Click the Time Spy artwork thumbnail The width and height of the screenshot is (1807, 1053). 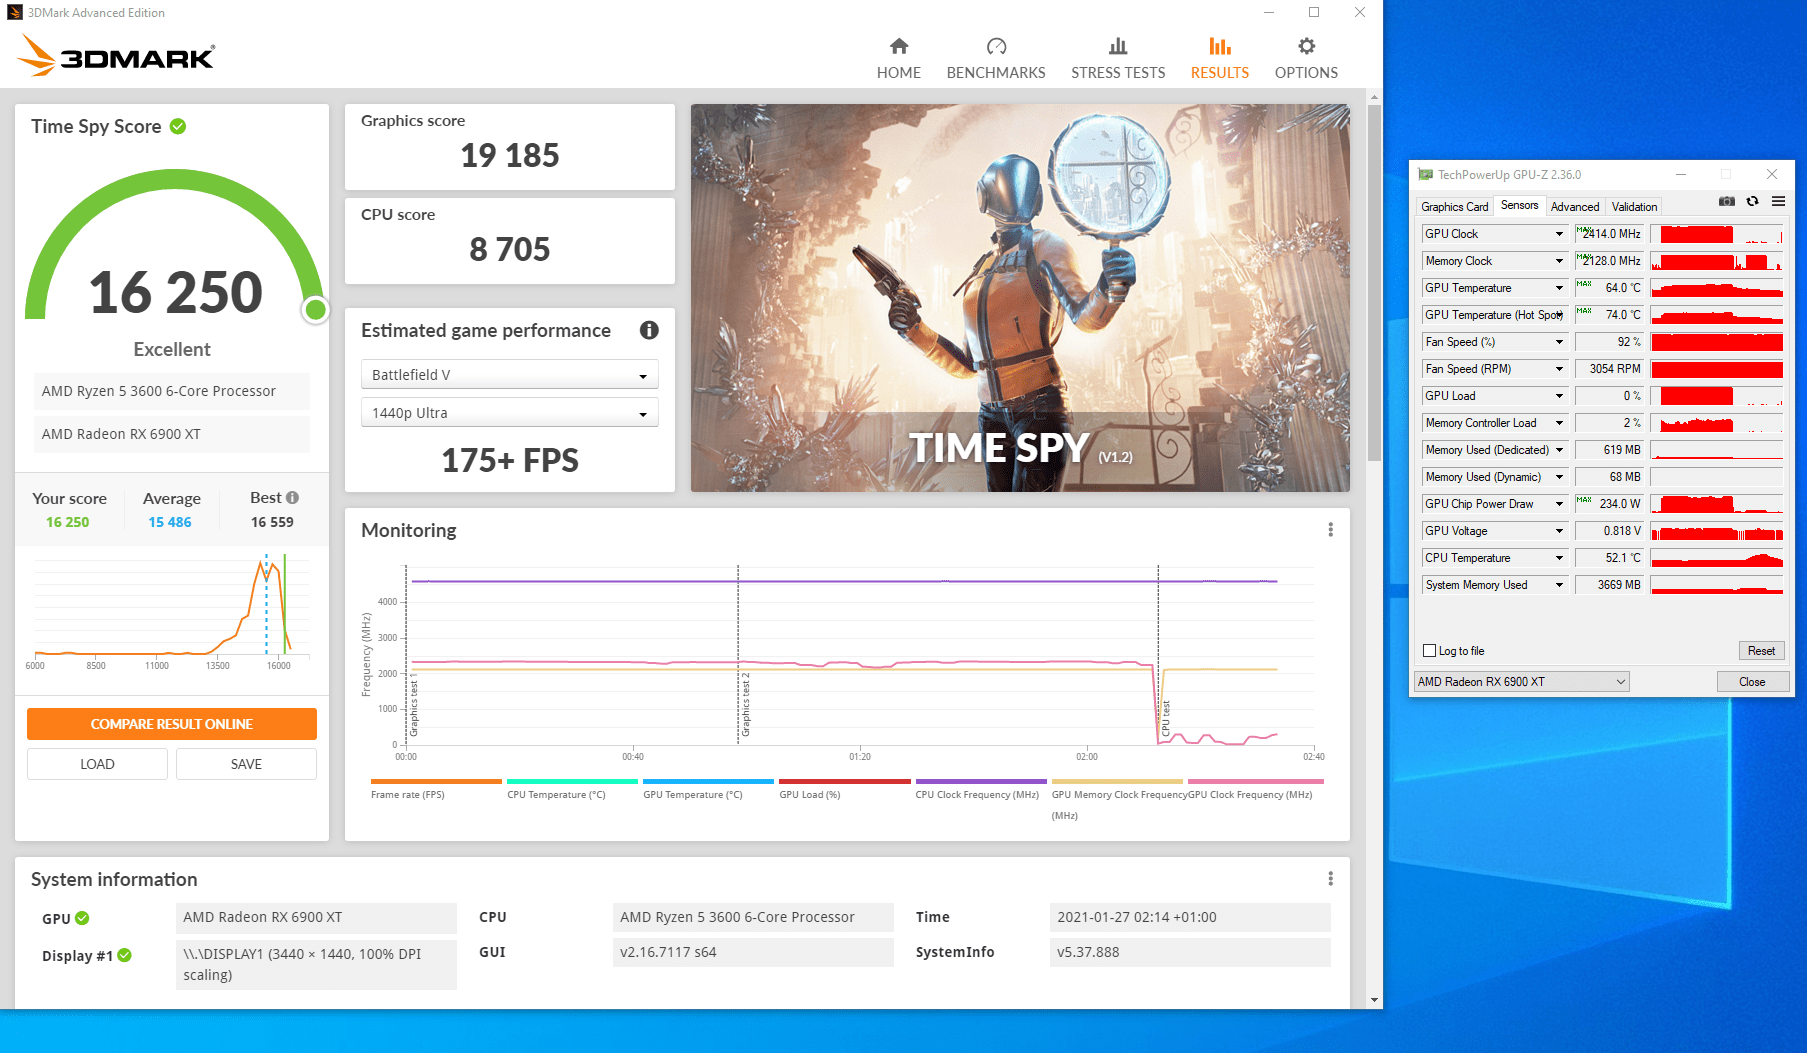tap(1020, 298)
